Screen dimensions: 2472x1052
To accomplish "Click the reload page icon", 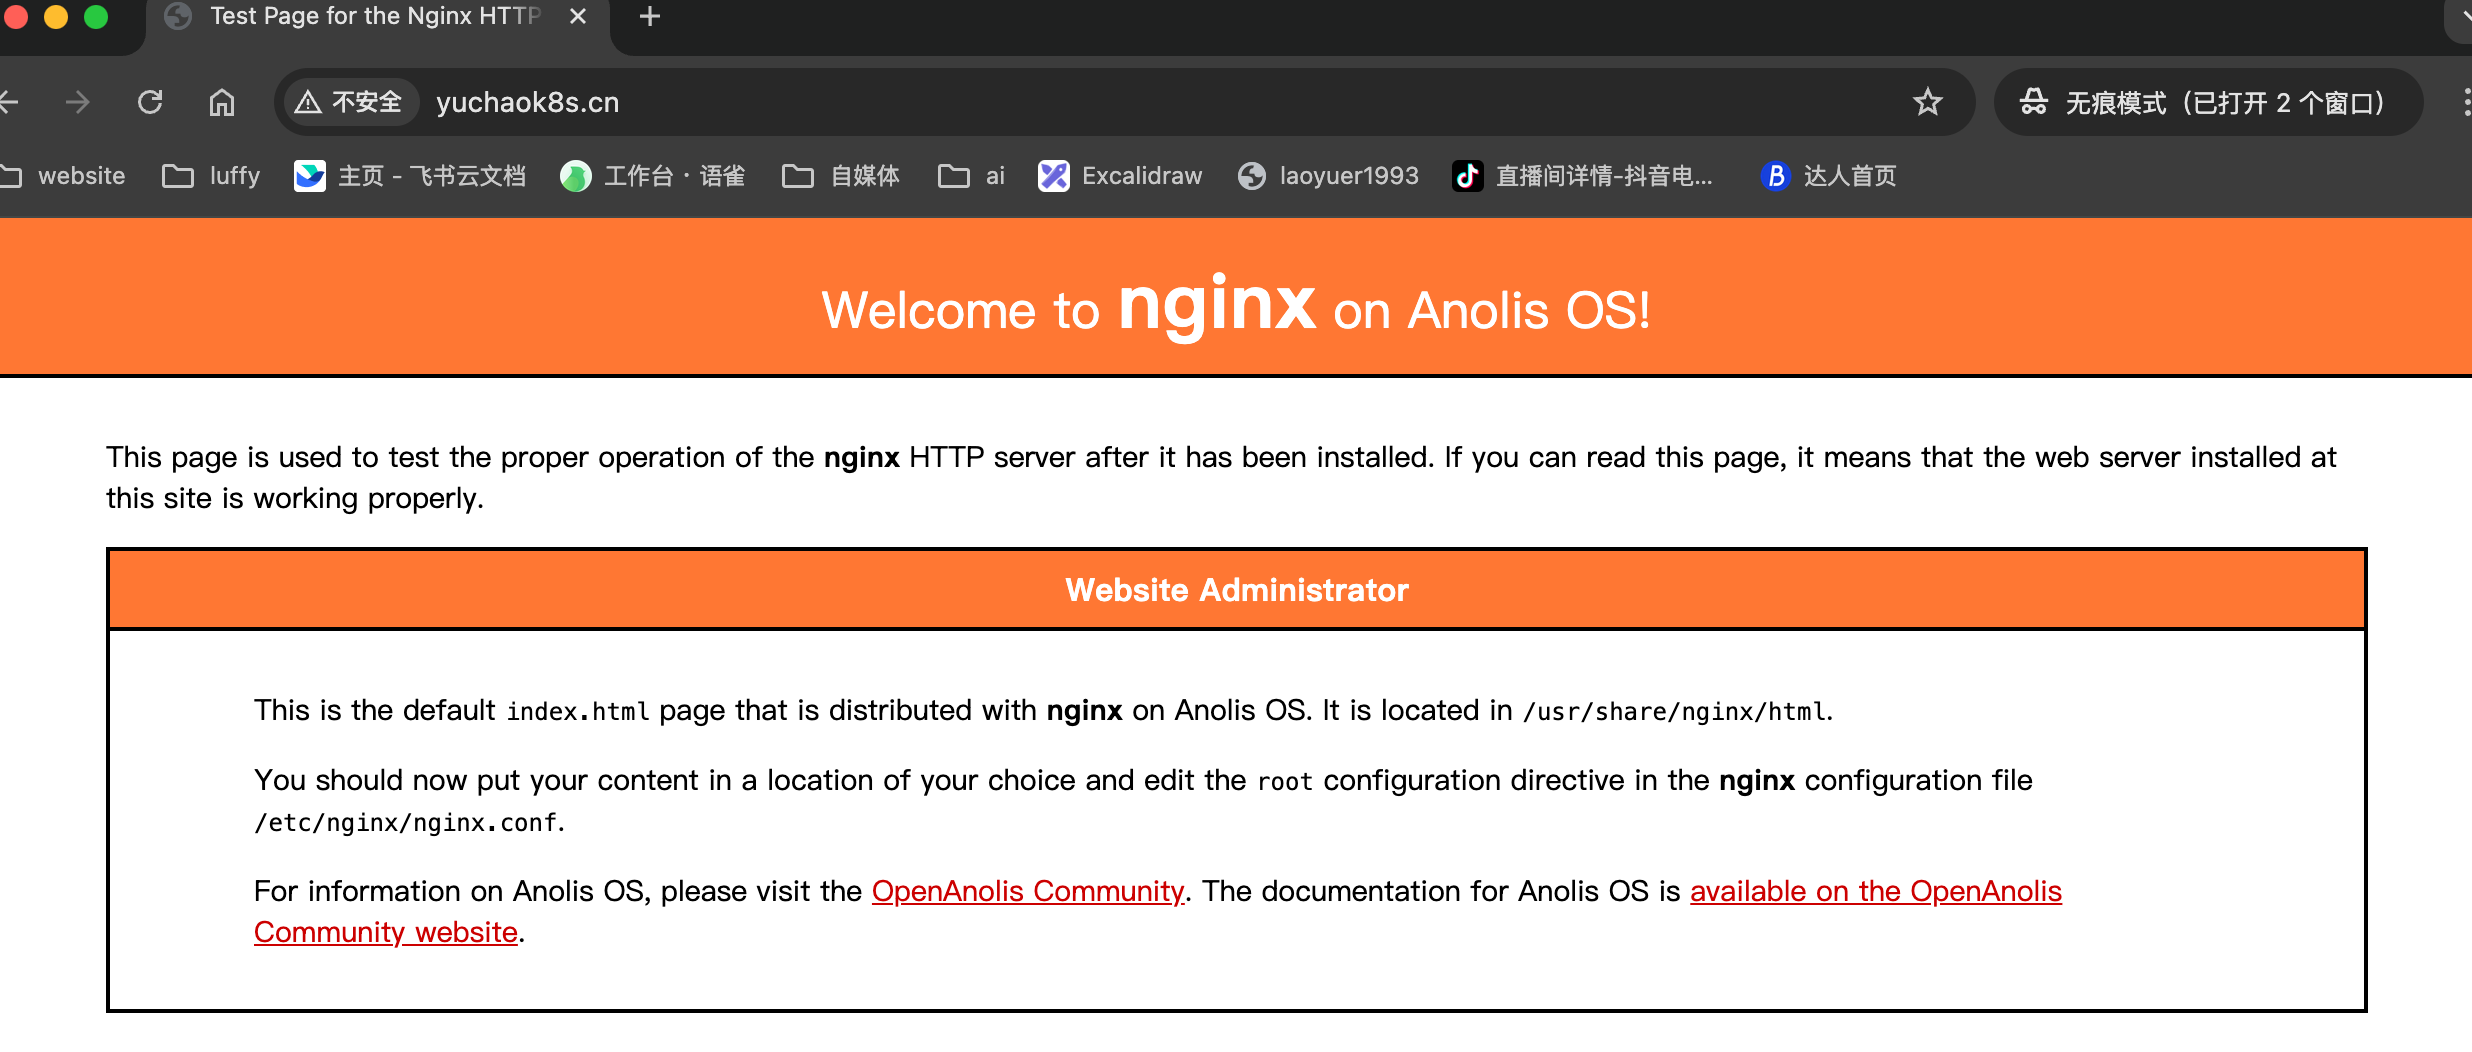I will pos(150,102).
